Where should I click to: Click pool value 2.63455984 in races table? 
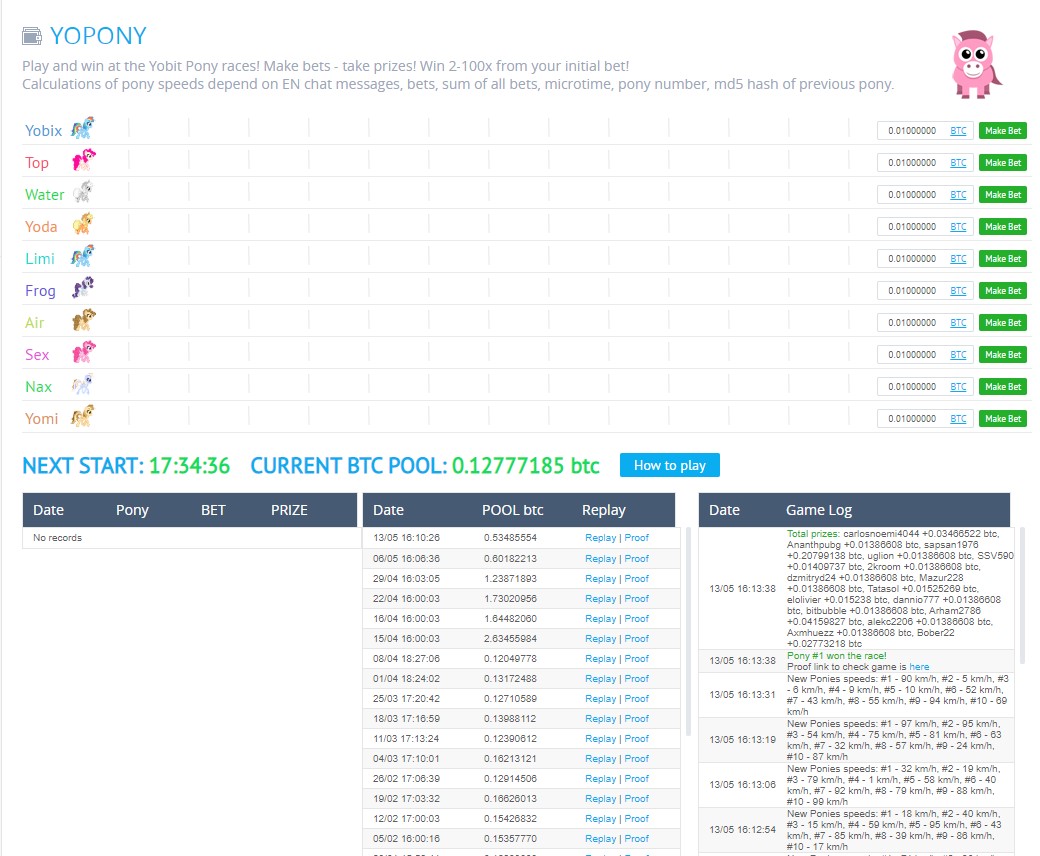click(510, 639)
